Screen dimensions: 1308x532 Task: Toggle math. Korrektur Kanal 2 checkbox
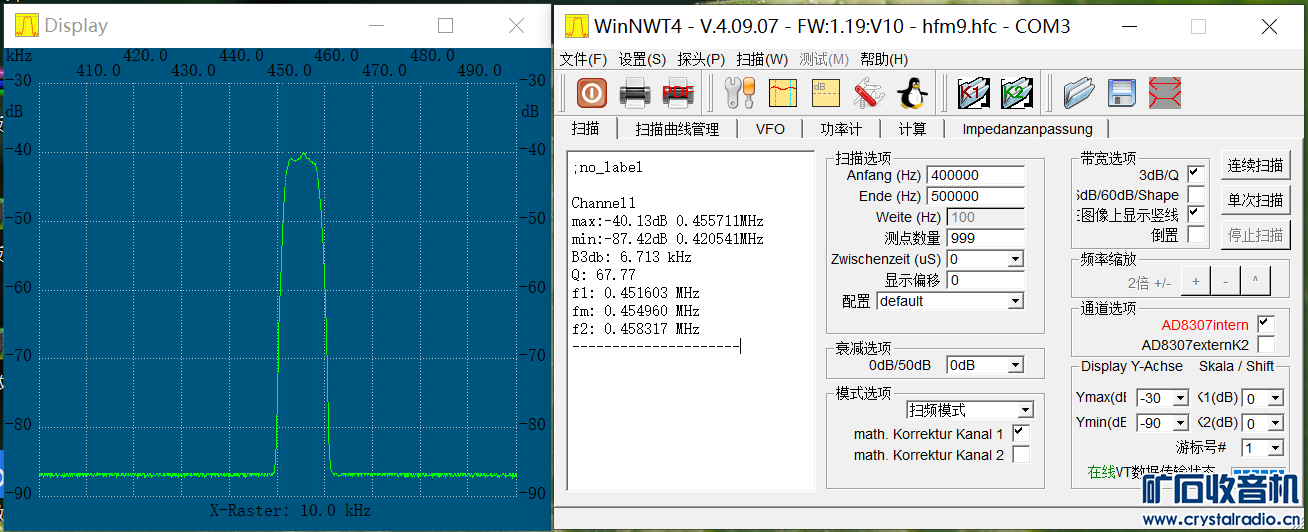1020,455
